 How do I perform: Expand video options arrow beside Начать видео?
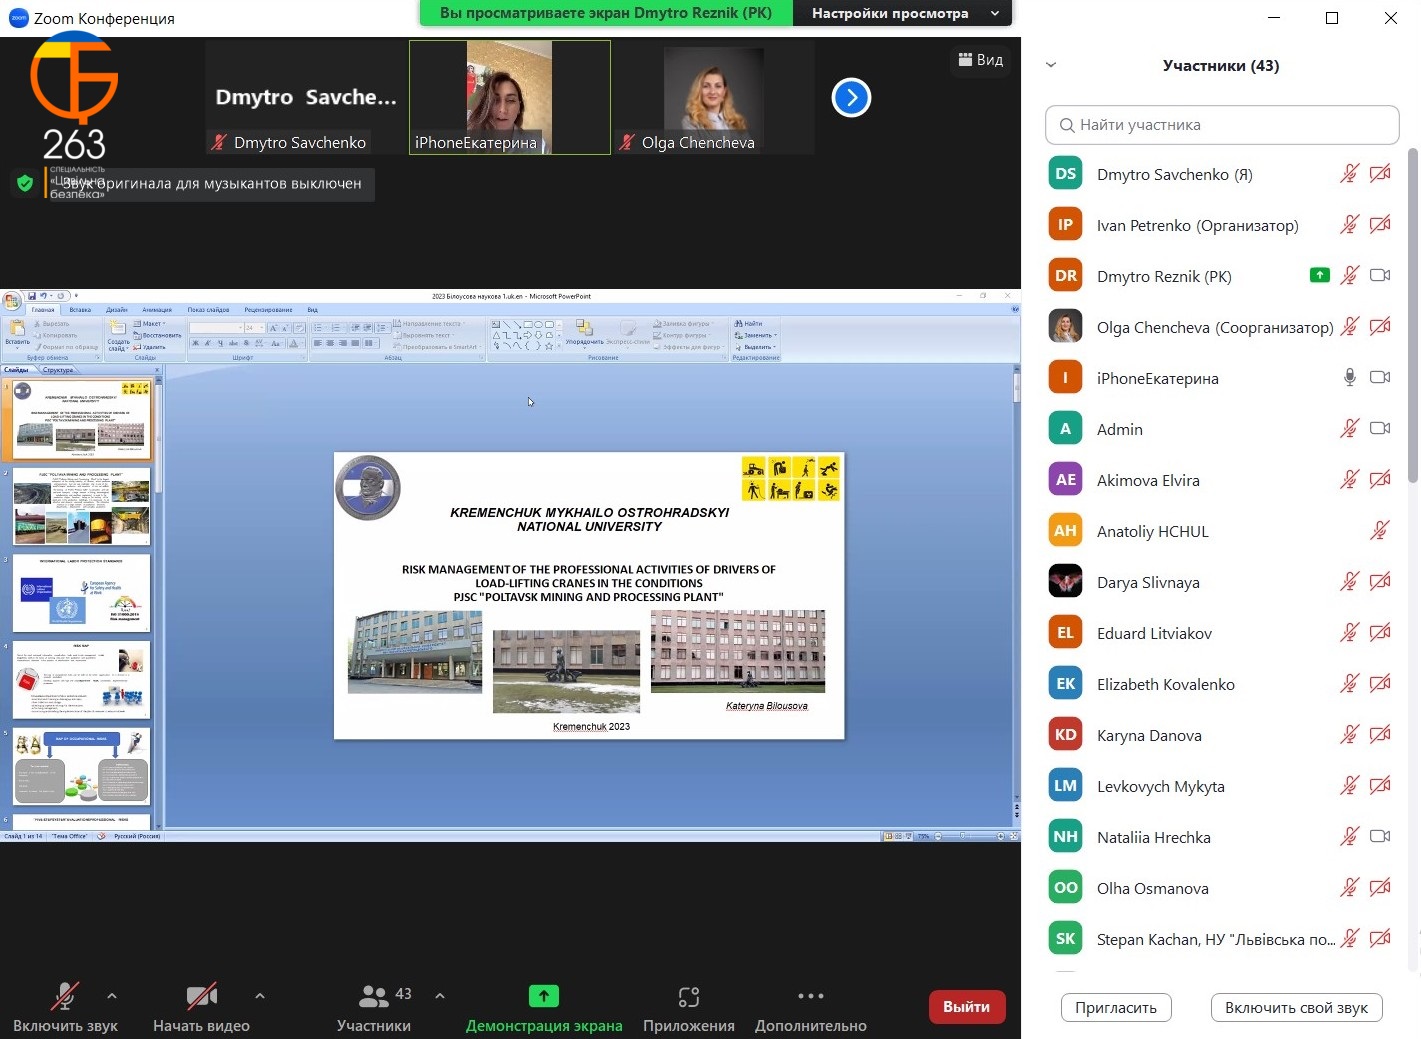coord(260,996)
